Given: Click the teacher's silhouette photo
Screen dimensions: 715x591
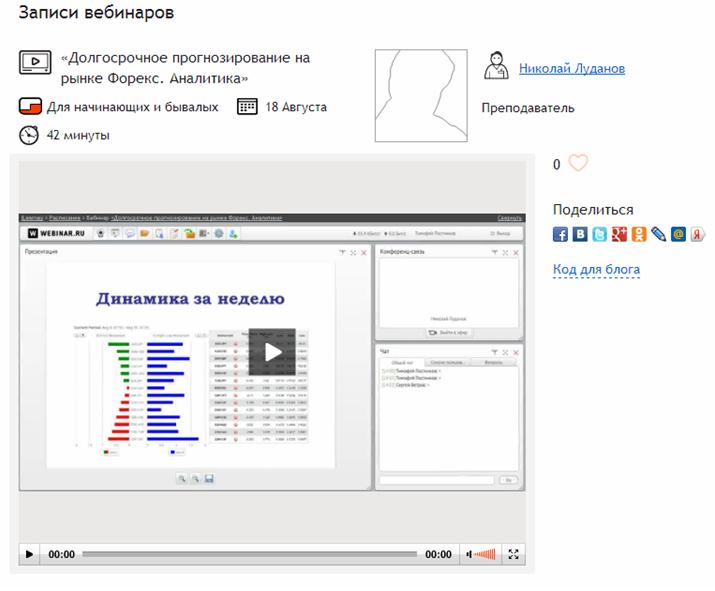Looking at the screenshot, I should click(421, 96).
